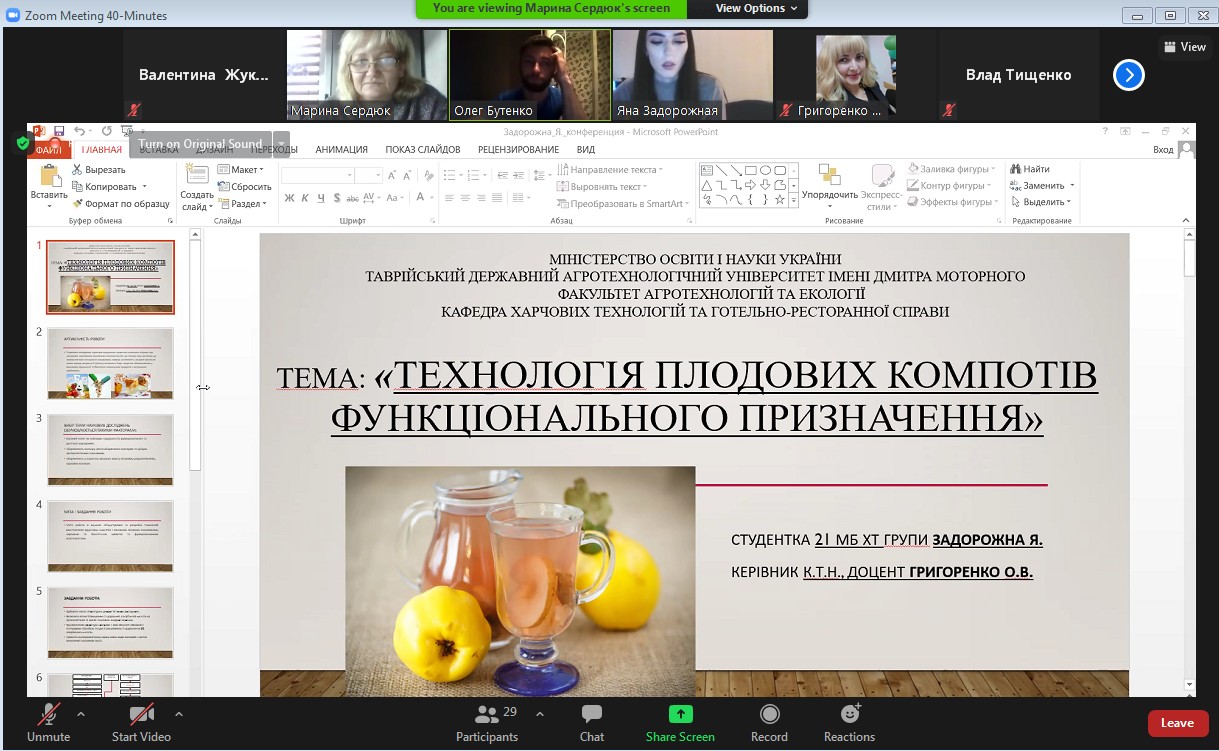Switch to the АНИМАЦИЯ ribbon tab
Image resolution: width=1219 pixels, height=751 pixels.
[341, 150]
